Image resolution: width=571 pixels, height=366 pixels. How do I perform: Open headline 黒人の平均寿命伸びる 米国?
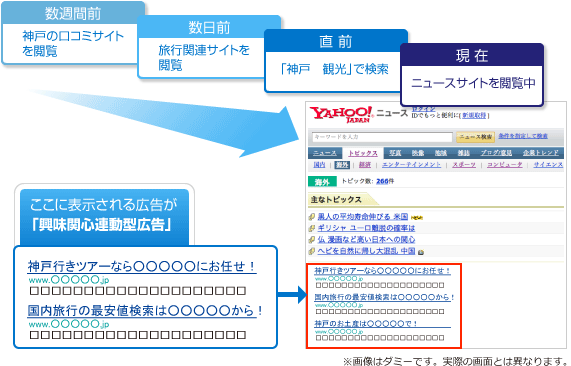pyautogui.click(x=363, y=217)
